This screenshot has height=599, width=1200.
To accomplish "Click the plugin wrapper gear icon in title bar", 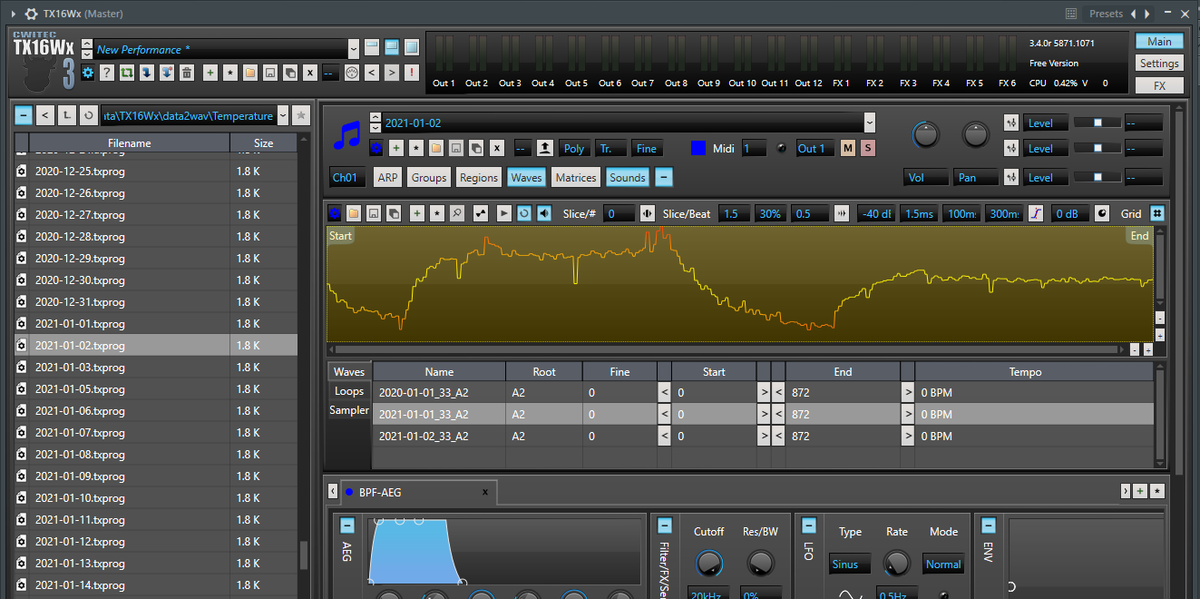I will point(31,13).
